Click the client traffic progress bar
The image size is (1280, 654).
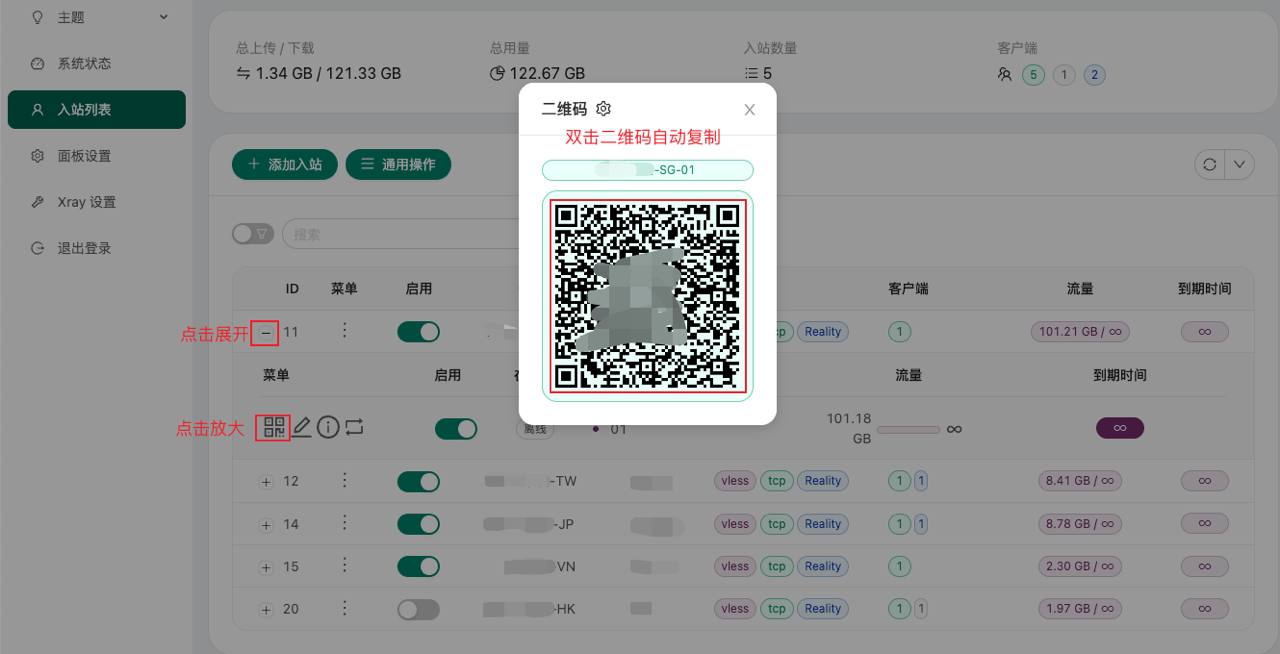[909, 429]
